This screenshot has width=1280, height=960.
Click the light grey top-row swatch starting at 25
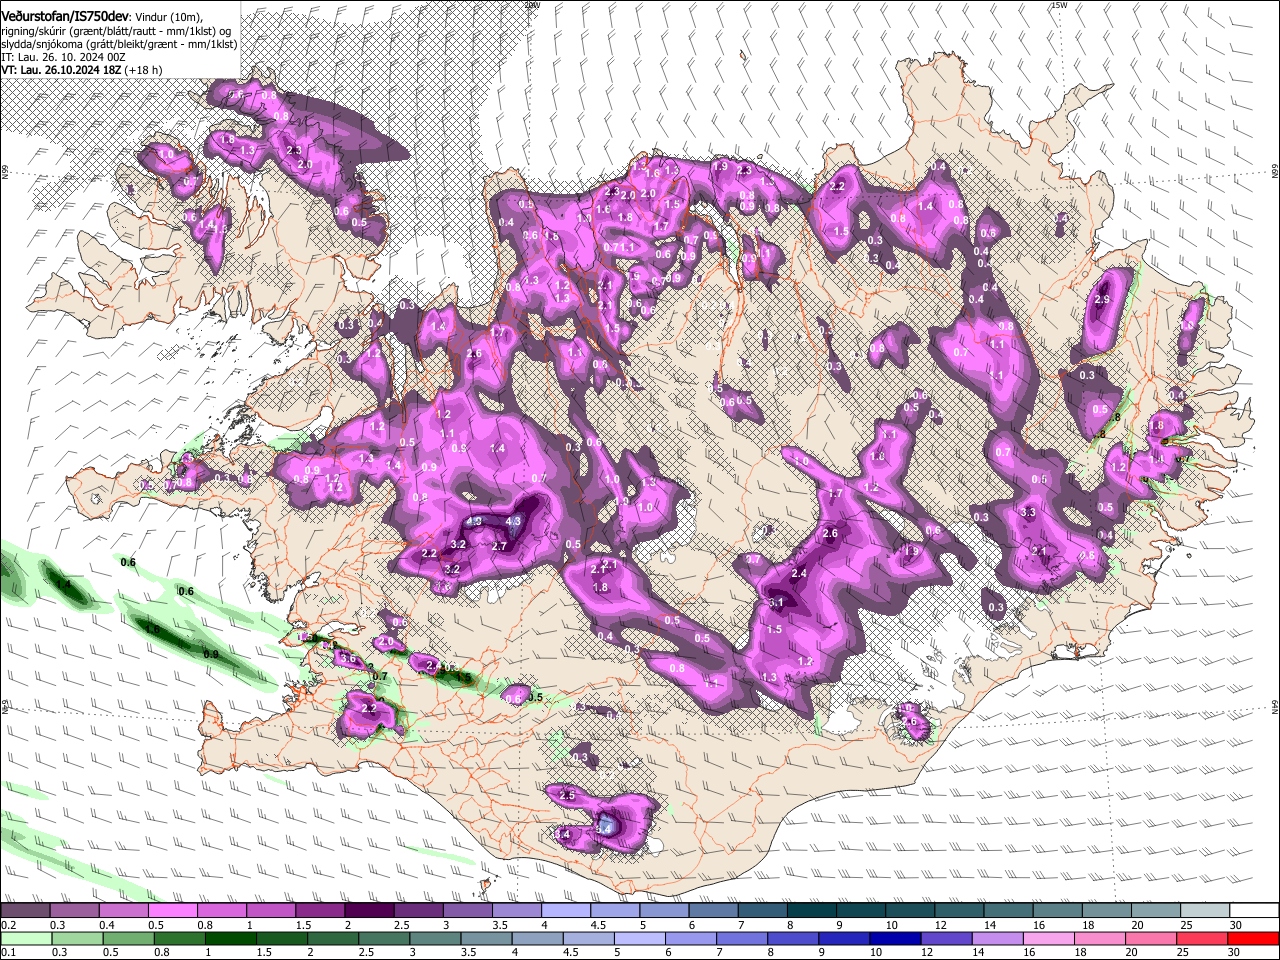(1205, 911)
